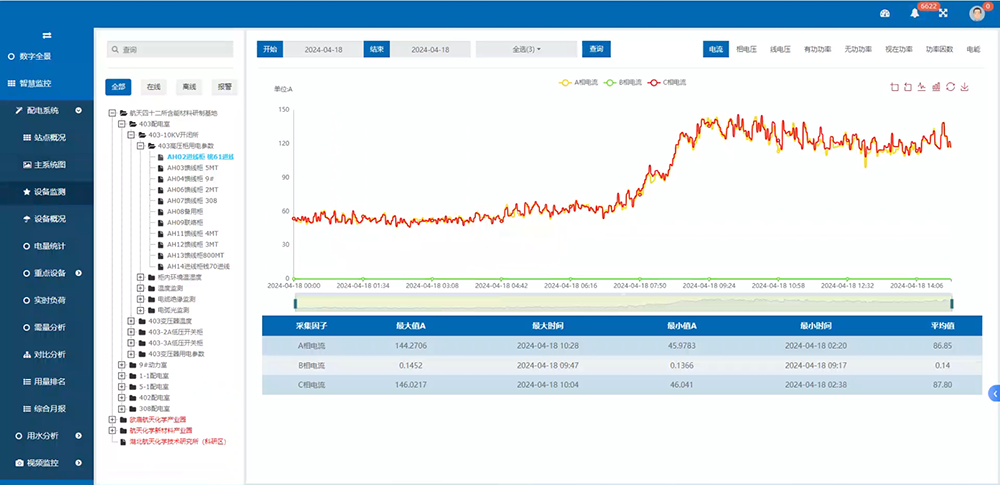Viewport: 1000px width, 485px height.
Task: Click the notification bell icon
Action: (x=914, y=13)
